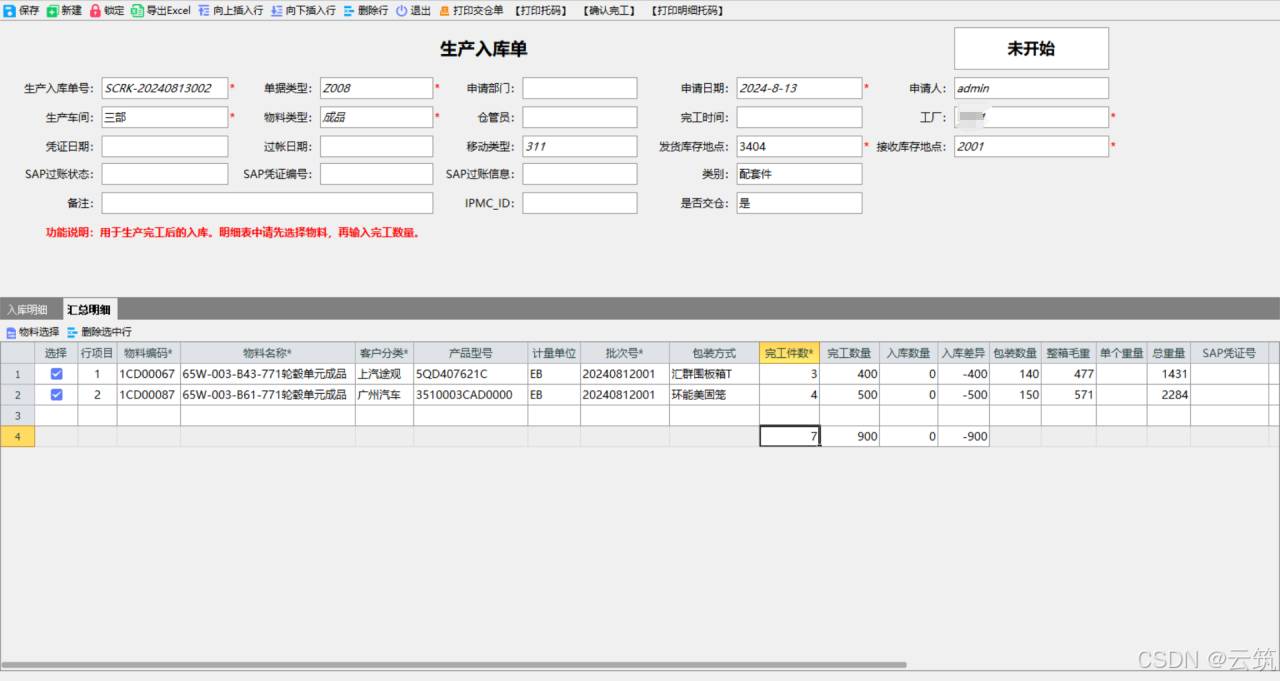Open 物料选择 material picker

pos(33,332)
